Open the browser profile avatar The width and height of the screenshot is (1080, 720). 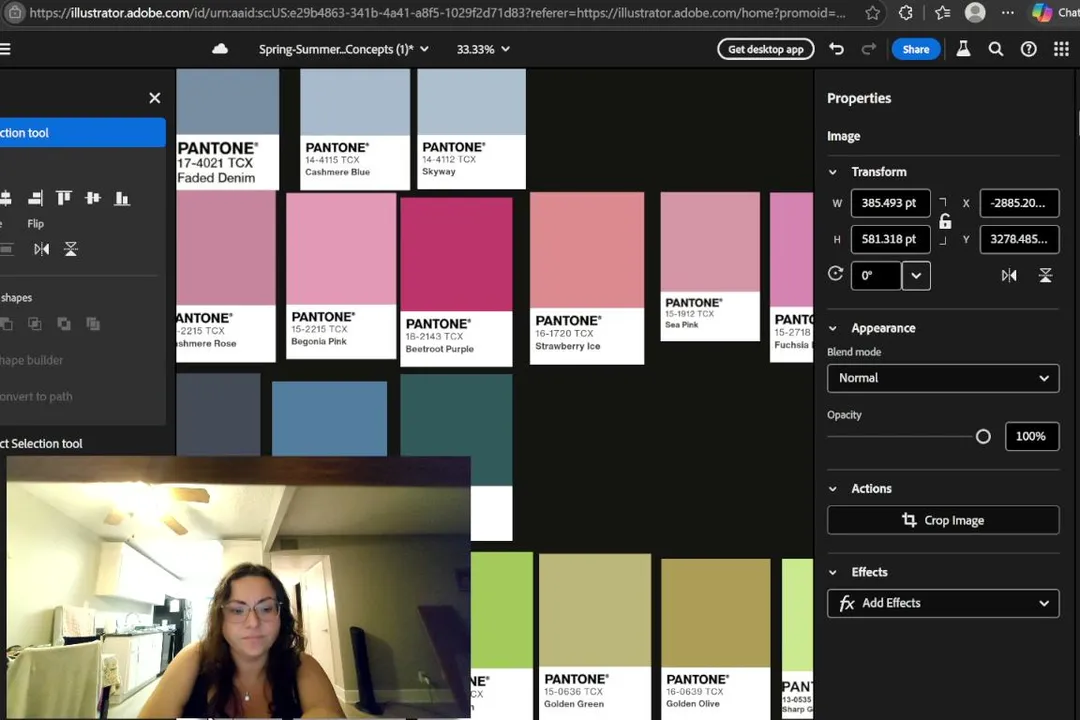coord(975,12)
